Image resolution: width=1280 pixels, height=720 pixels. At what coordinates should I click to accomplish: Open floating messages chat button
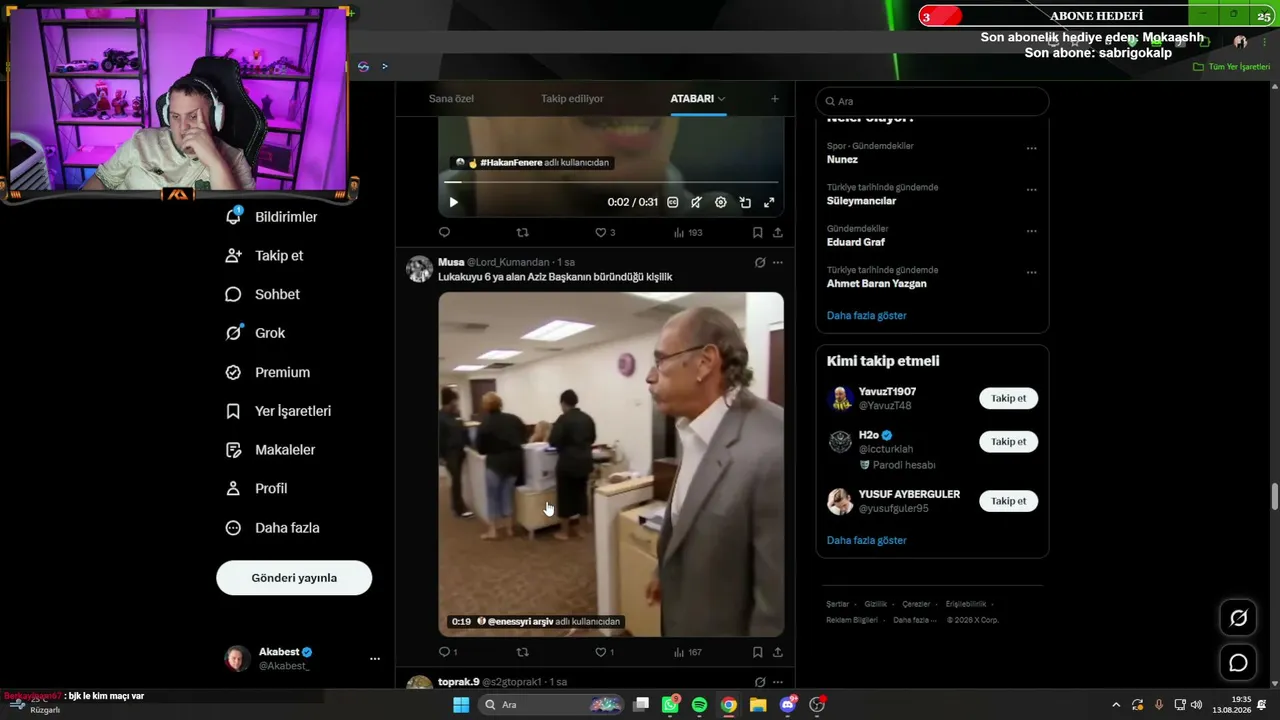[x=1238, y=663]
